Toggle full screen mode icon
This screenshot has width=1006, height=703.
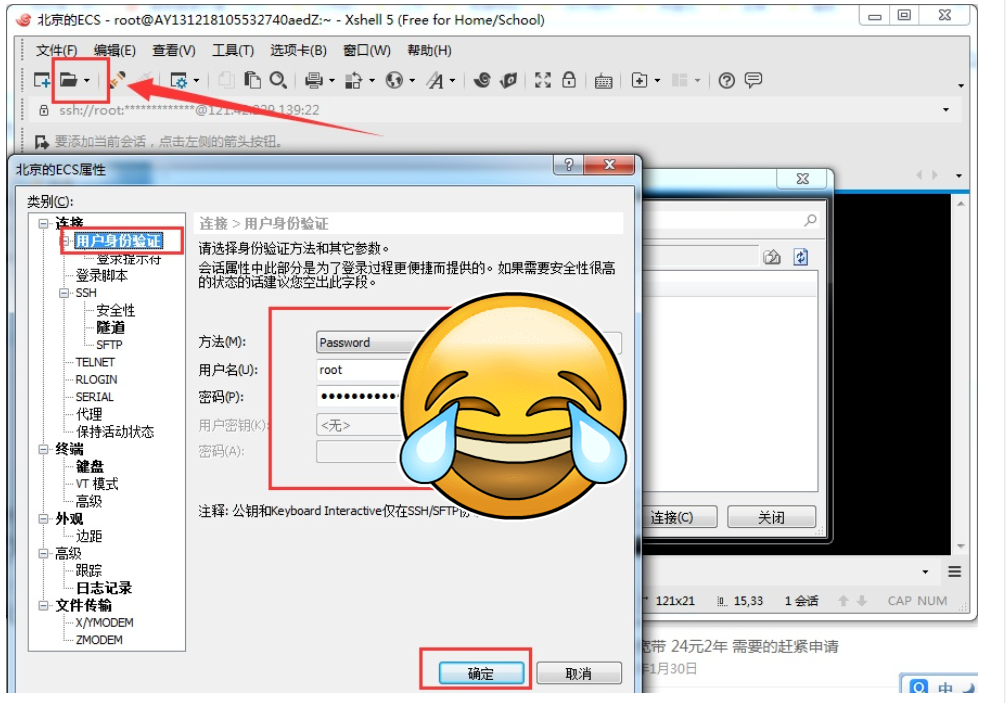click(x=543, y=80)
